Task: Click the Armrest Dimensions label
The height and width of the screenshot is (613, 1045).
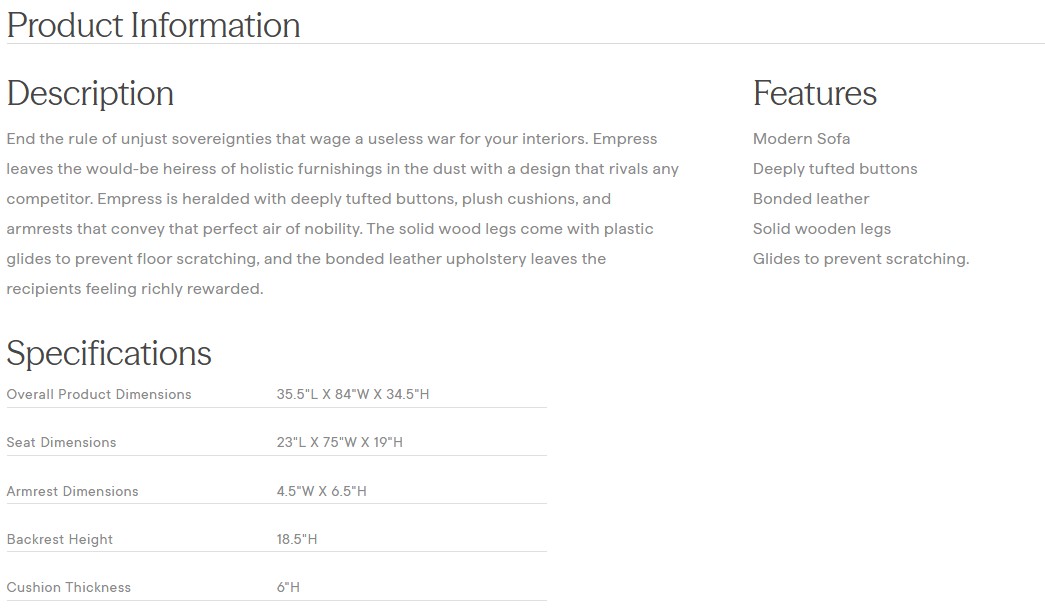Action: pyautogui.click(x=72, y=491)
